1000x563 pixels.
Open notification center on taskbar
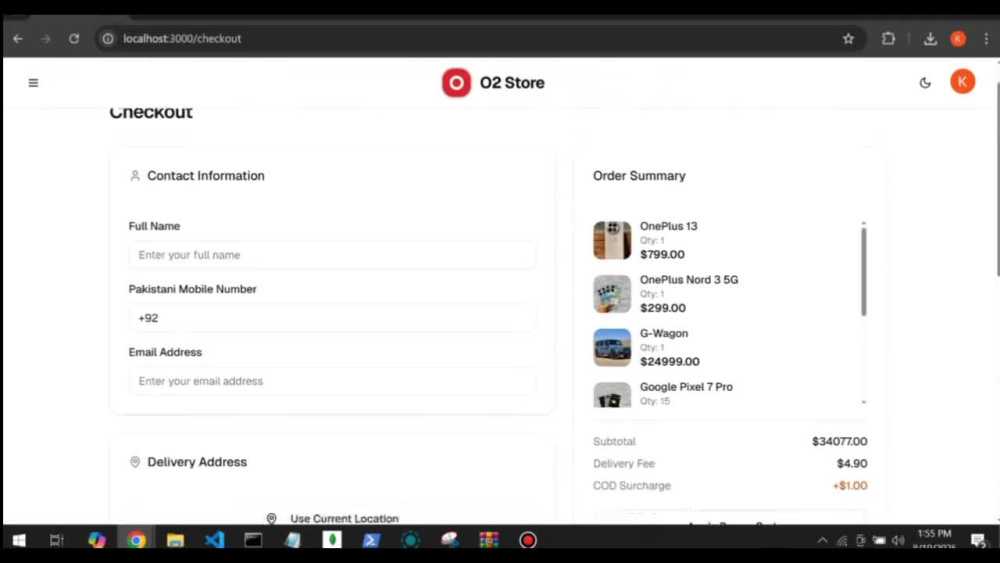(979, 541)
